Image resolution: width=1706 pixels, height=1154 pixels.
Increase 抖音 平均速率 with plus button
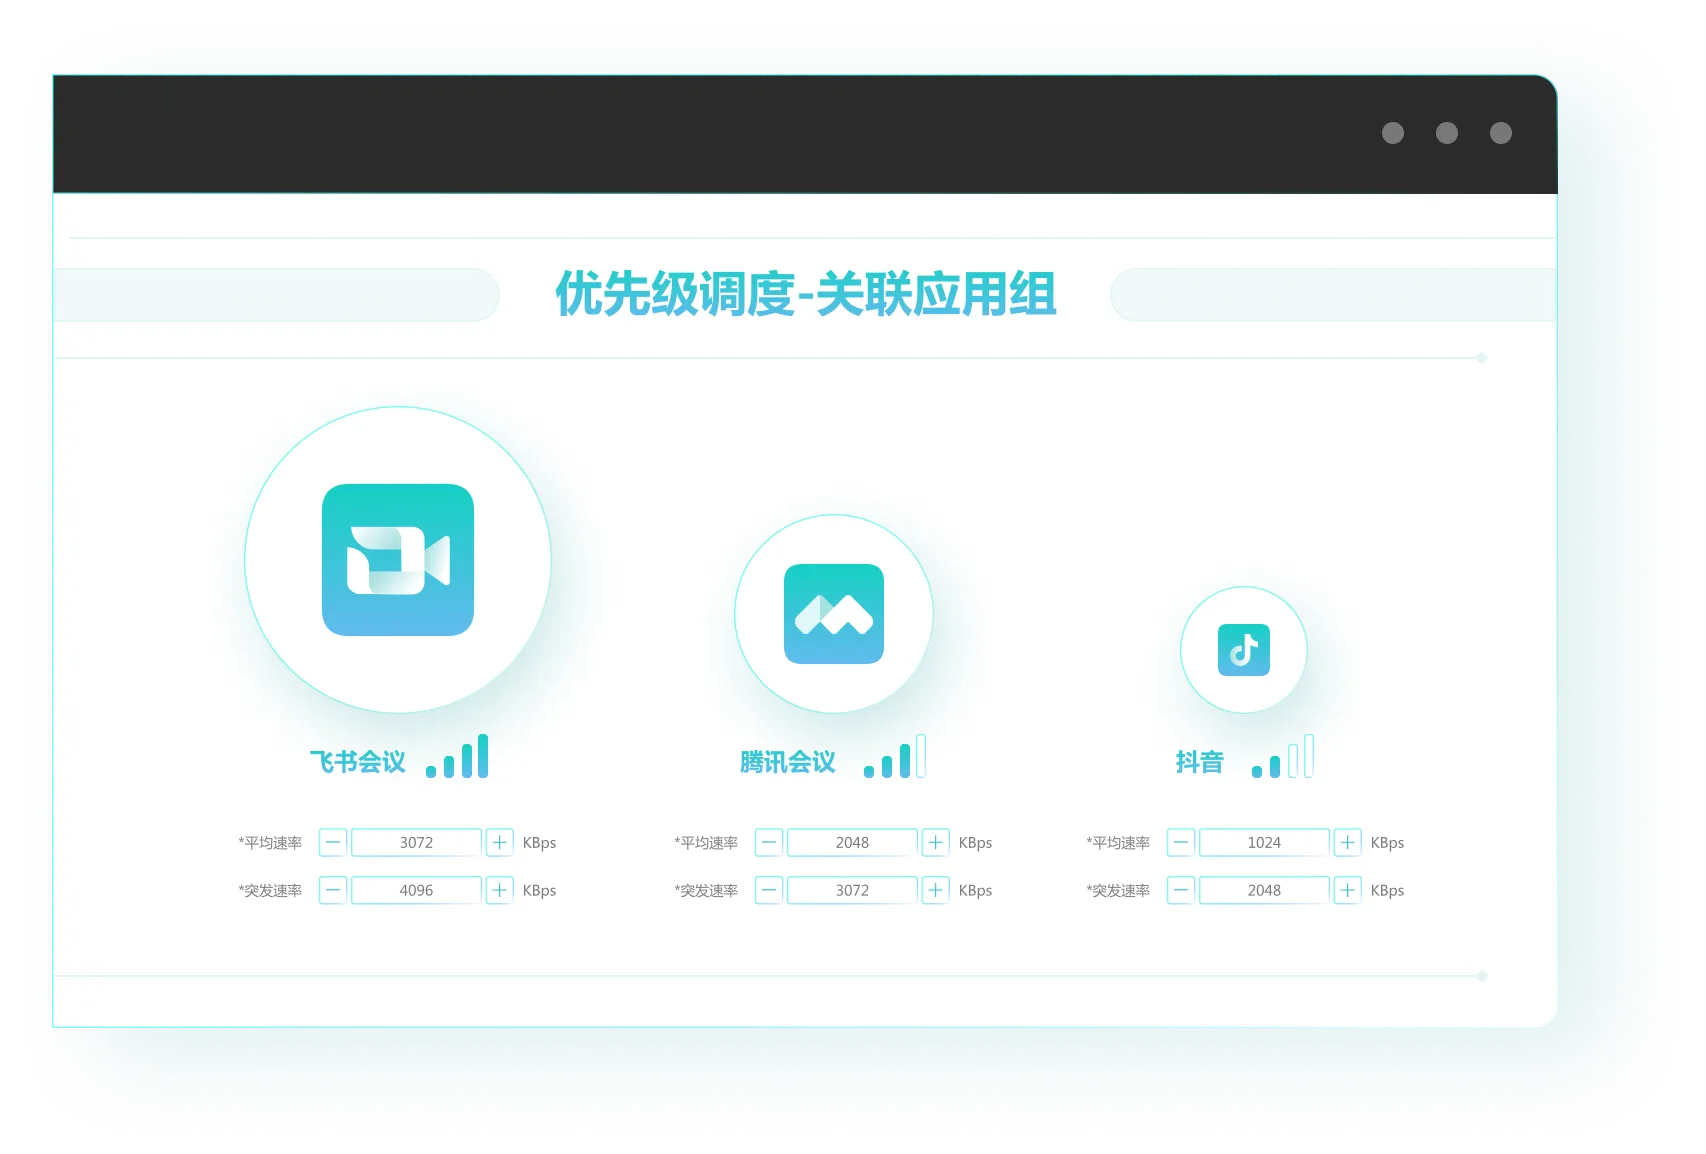[x=1348, y=843]
